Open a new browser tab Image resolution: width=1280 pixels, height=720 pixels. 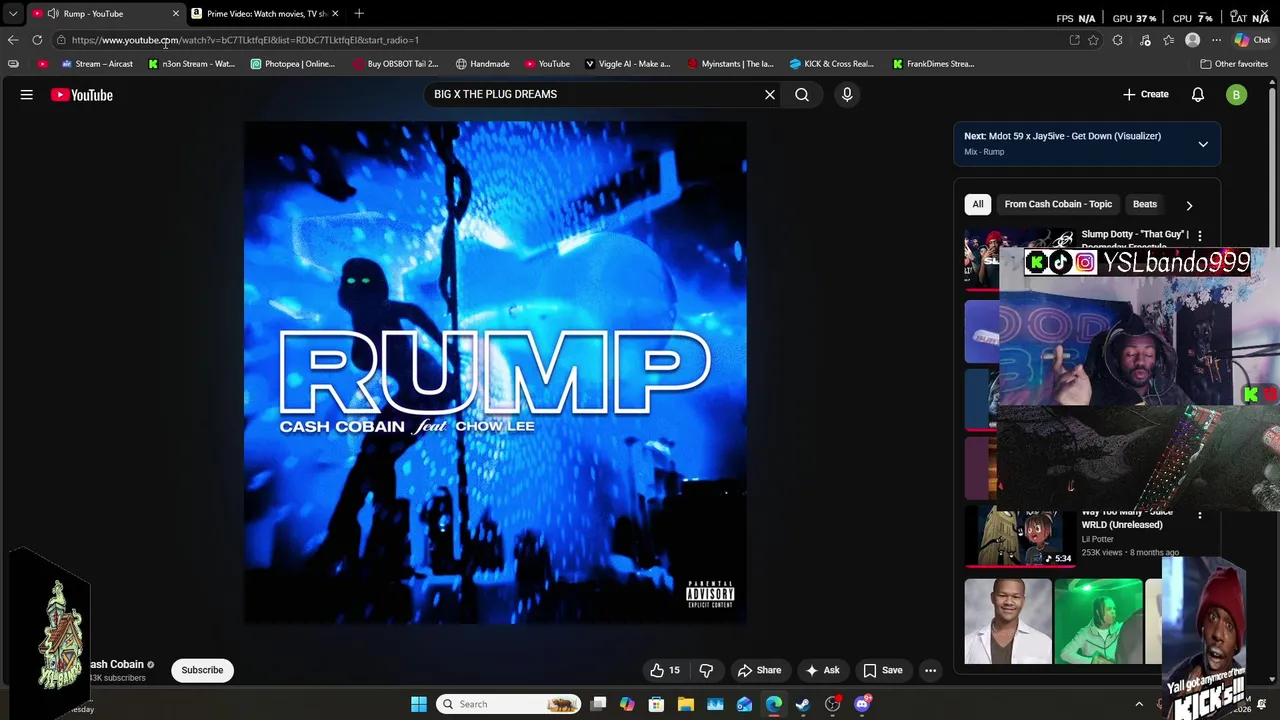(x=359, y=14)
